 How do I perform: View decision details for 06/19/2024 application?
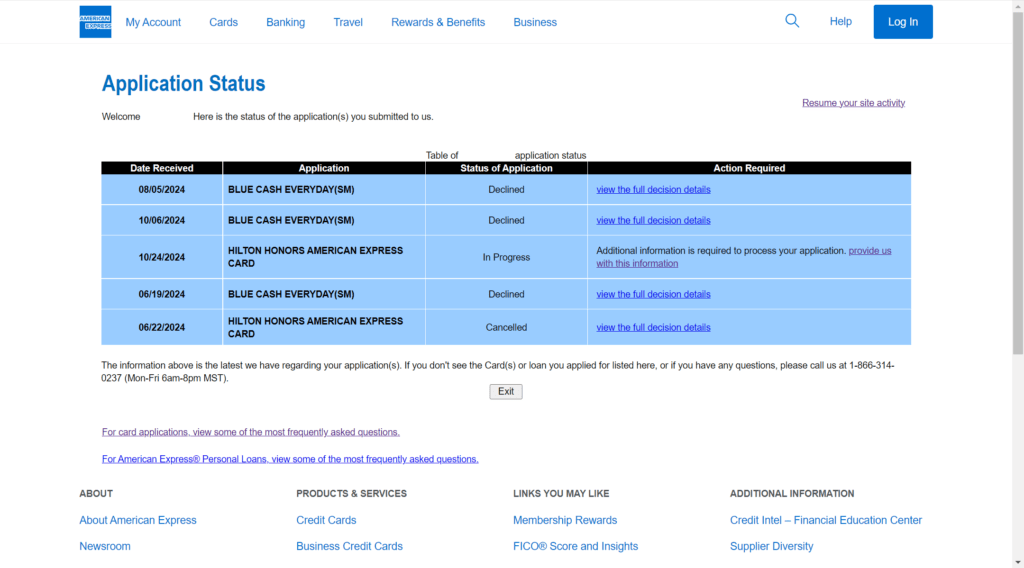point(653,294)
